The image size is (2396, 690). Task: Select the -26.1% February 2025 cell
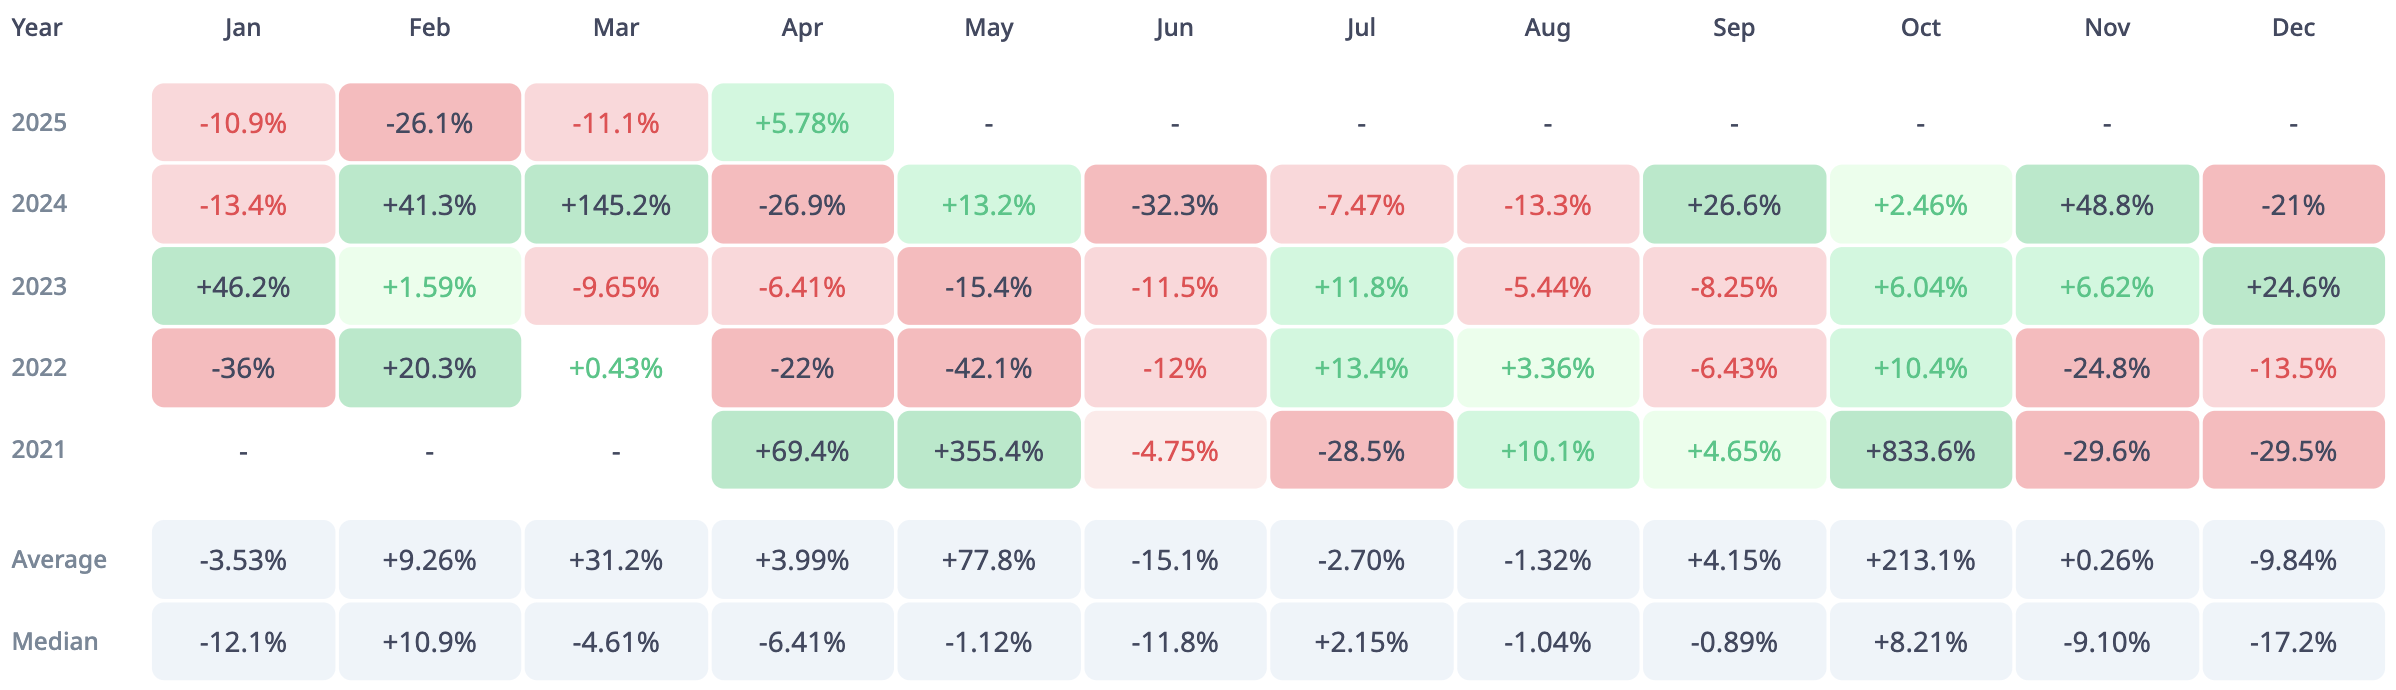coord(430,123)
